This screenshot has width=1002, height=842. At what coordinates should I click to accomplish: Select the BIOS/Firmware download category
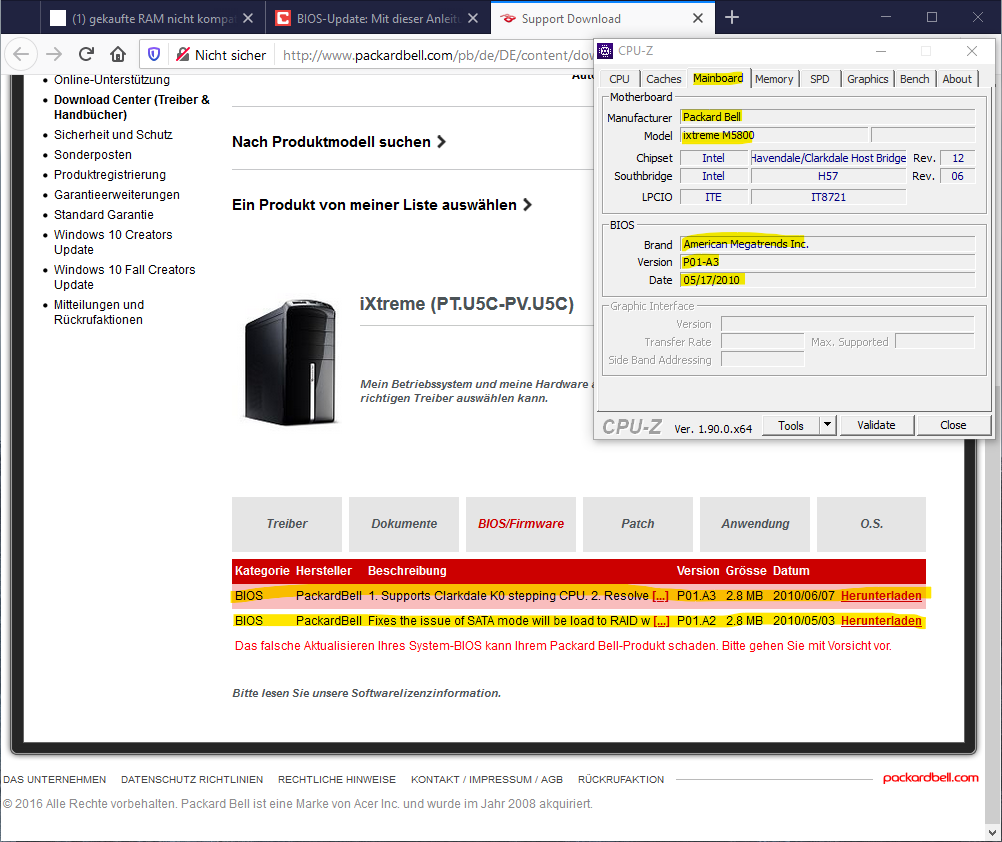[x=521, y=524]
